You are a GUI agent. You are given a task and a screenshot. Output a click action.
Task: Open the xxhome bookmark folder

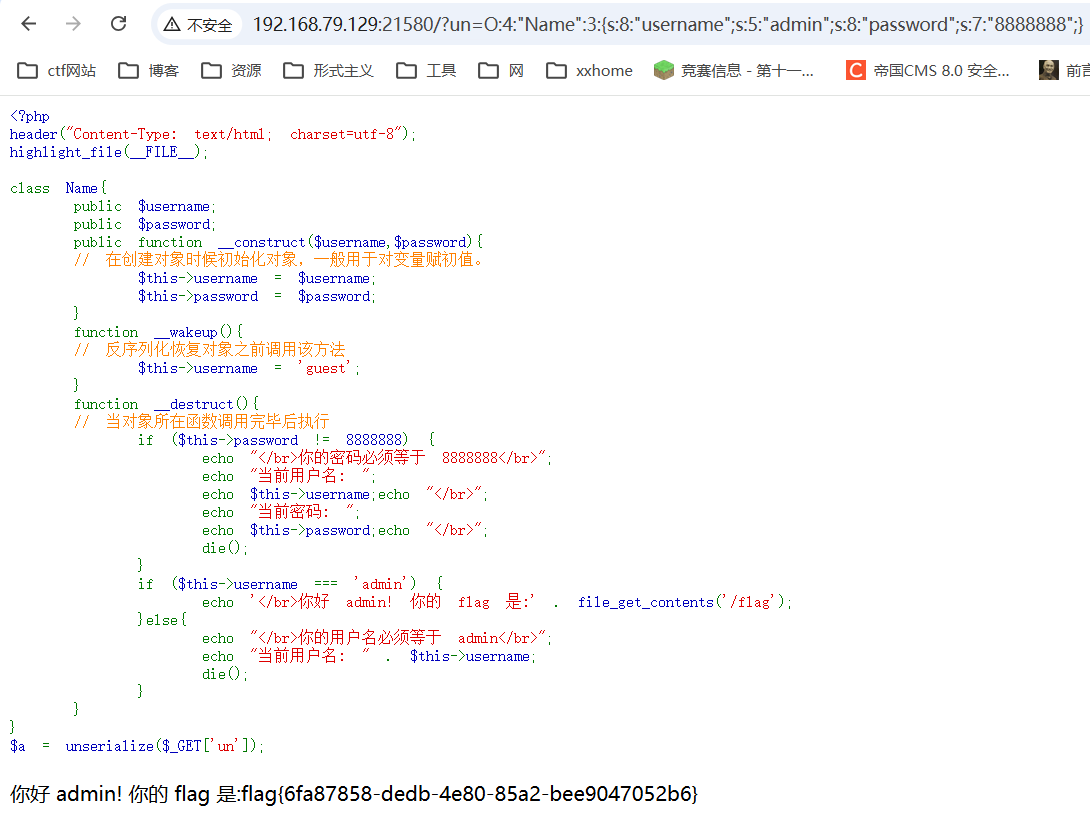[589, 70]
